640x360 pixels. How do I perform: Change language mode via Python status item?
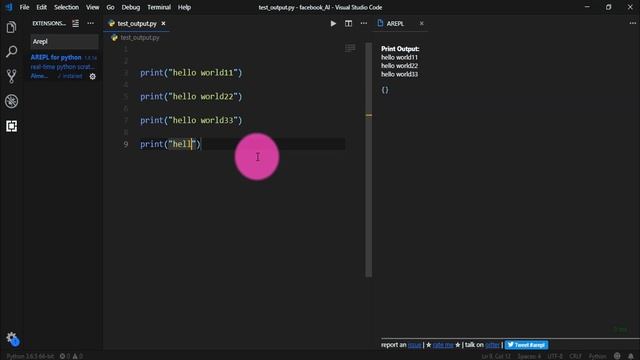click(597, 356)
